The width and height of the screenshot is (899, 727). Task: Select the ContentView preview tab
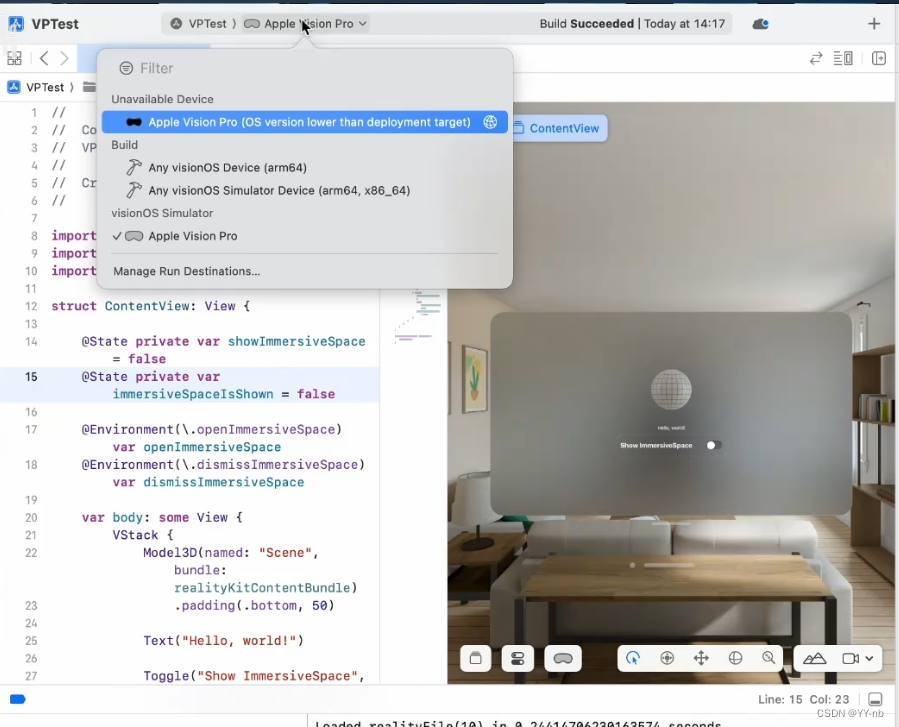pyautogui.click(x=559, y=128)
